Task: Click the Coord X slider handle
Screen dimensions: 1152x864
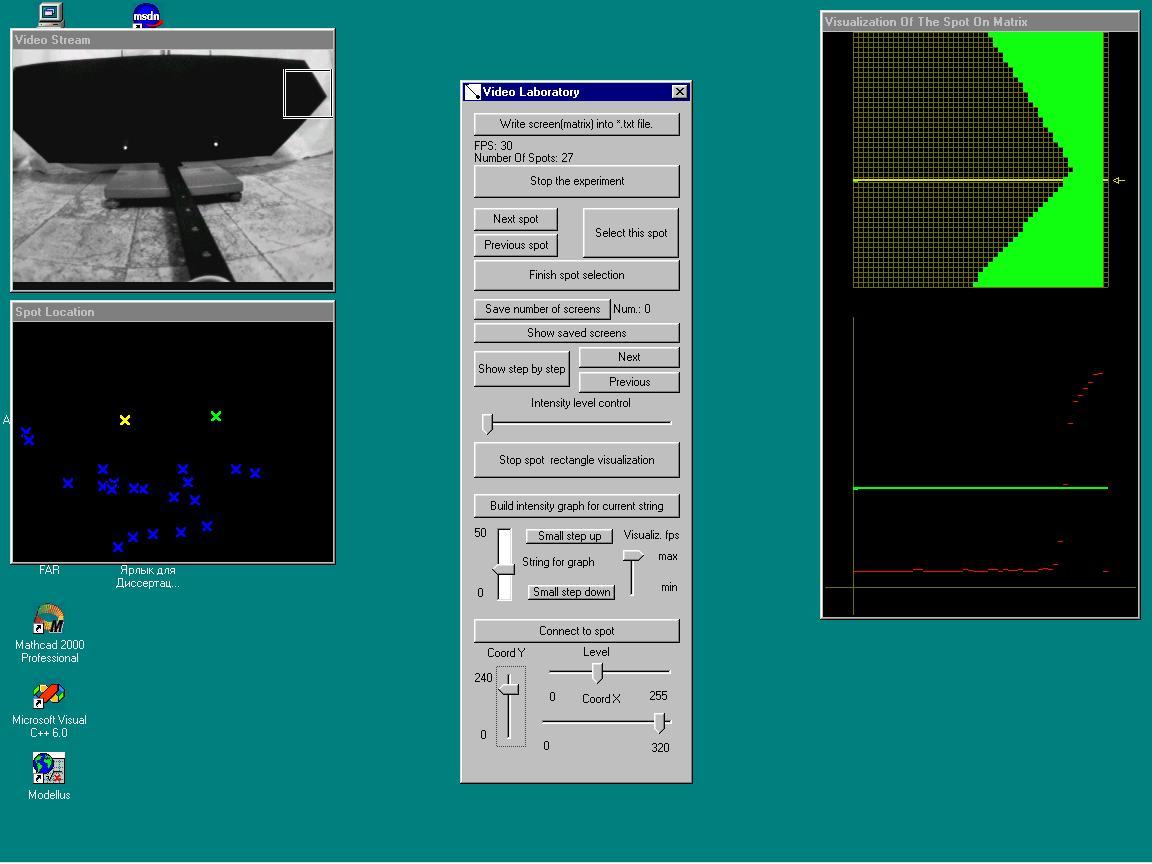Action: [659, 722]
